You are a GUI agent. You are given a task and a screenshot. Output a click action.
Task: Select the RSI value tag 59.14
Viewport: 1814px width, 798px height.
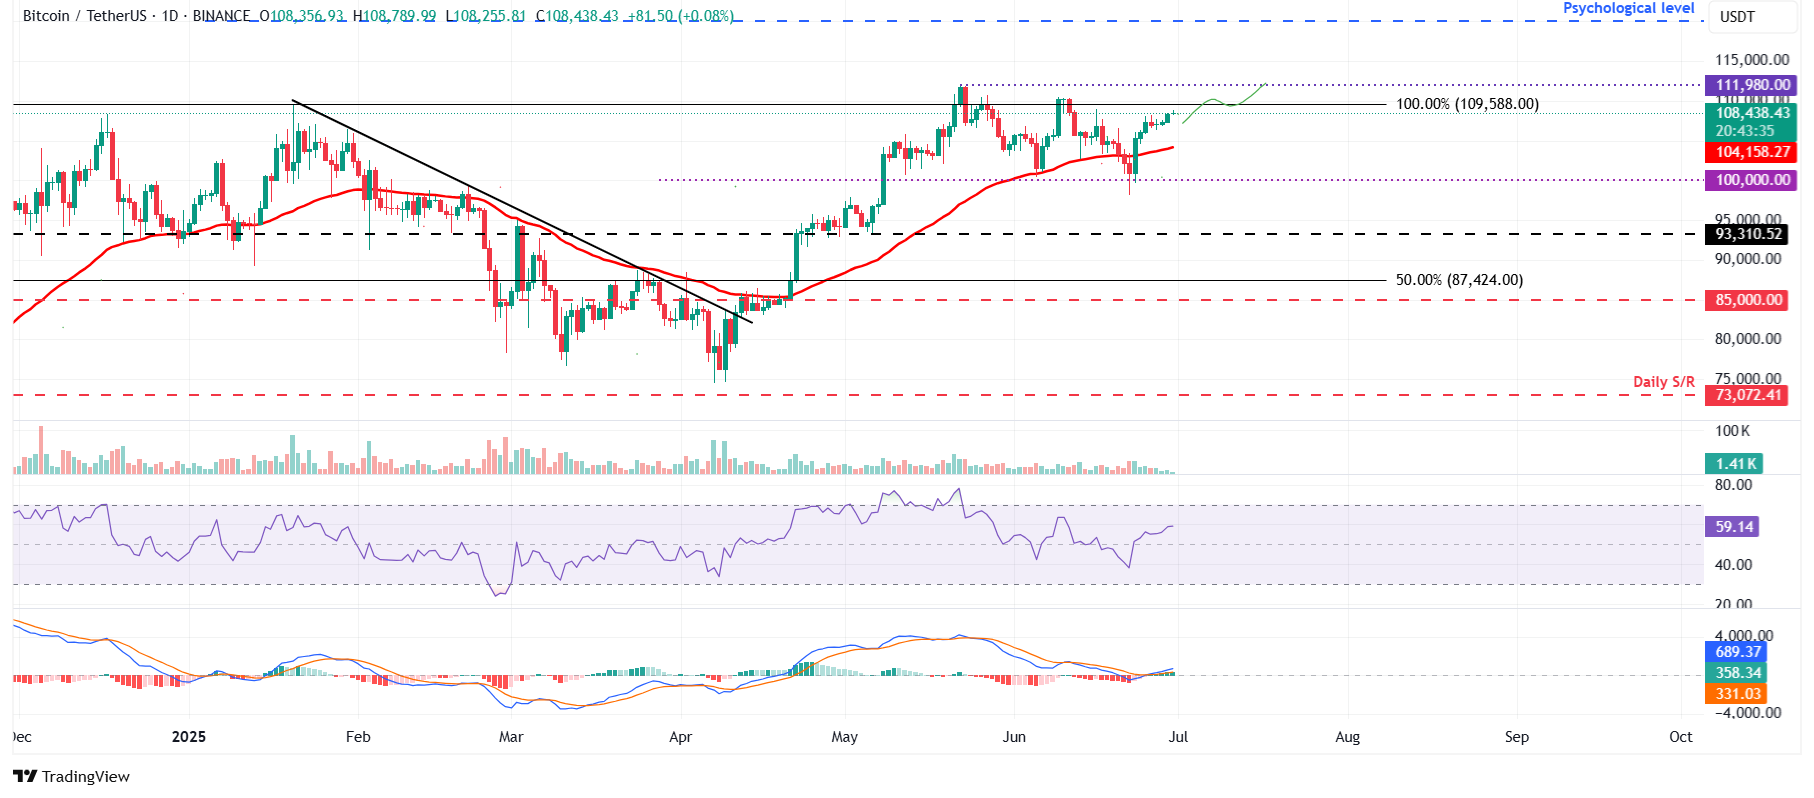1734,527
